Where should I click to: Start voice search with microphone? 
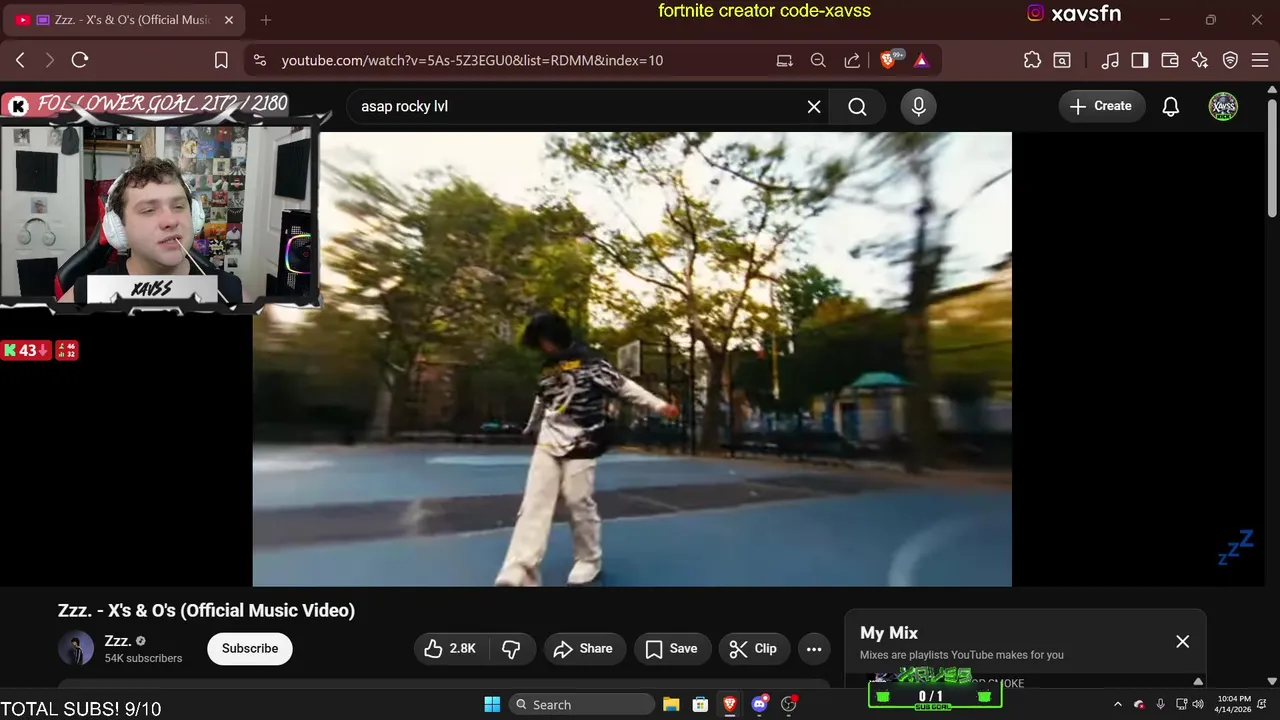click(918, 106)
